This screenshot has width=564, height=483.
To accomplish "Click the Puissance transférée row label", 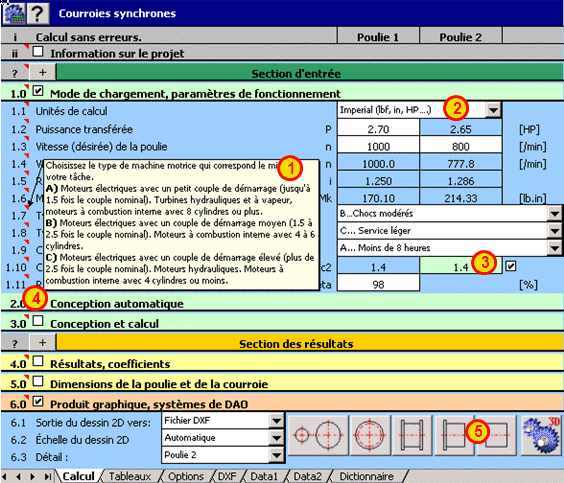I will (x=84, y=129).
